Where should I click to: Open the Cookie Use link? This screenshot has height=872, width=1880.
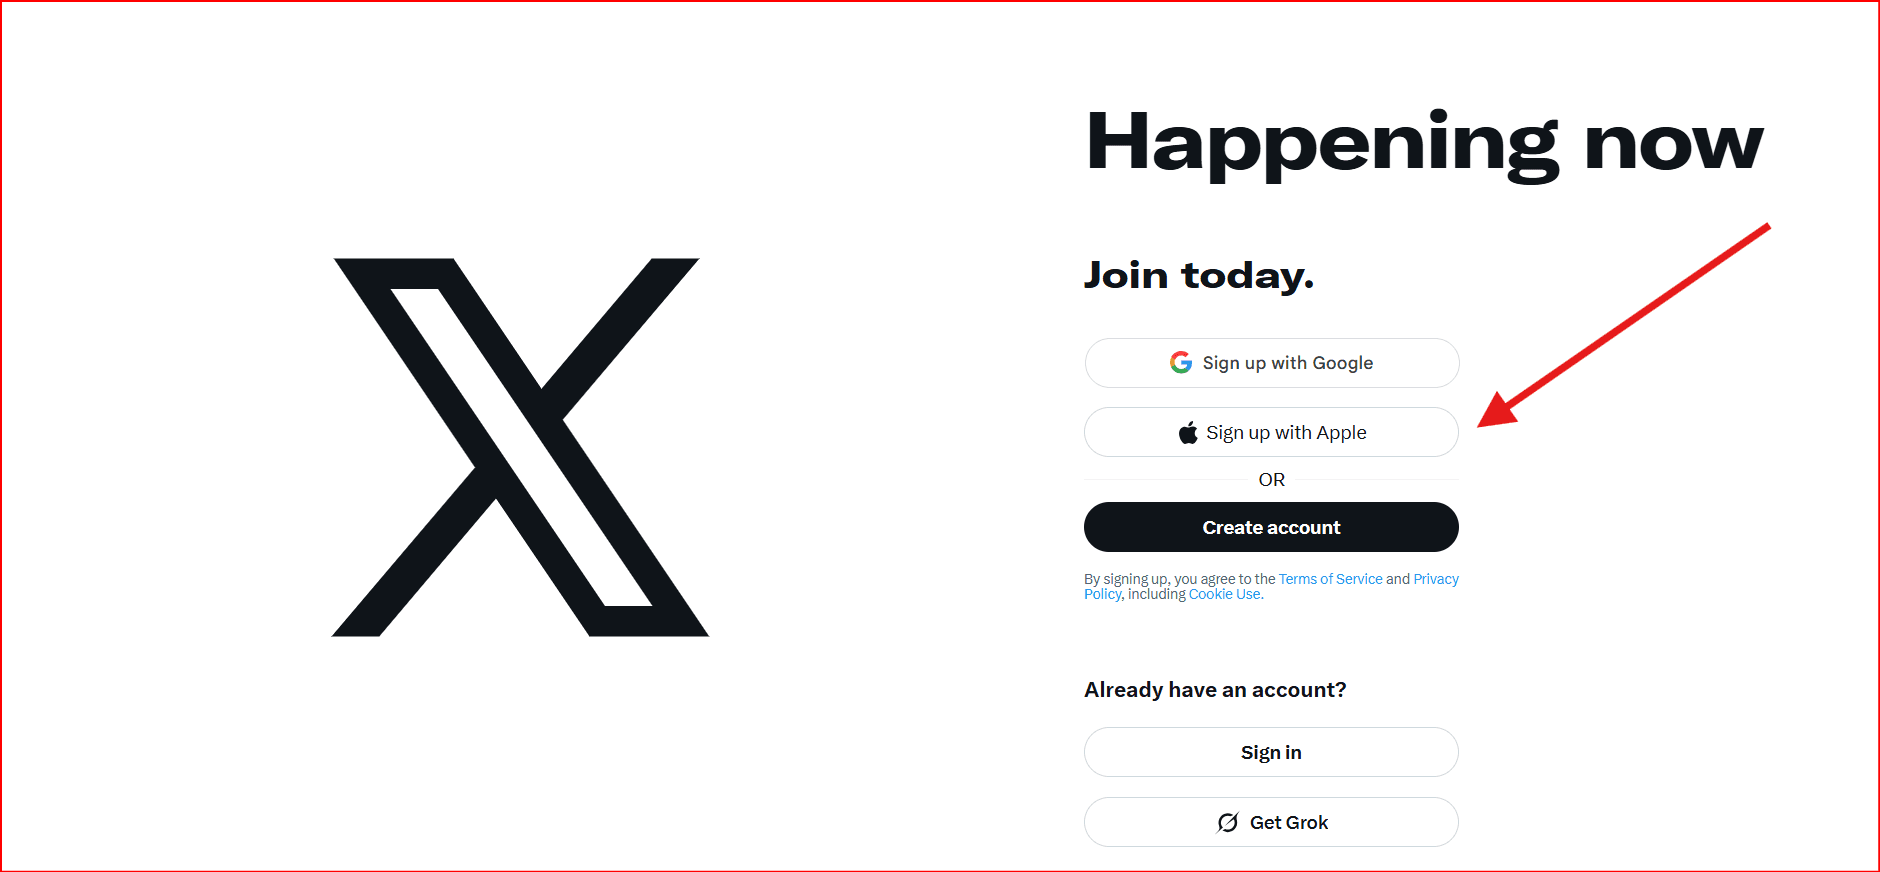point(1225,594)
